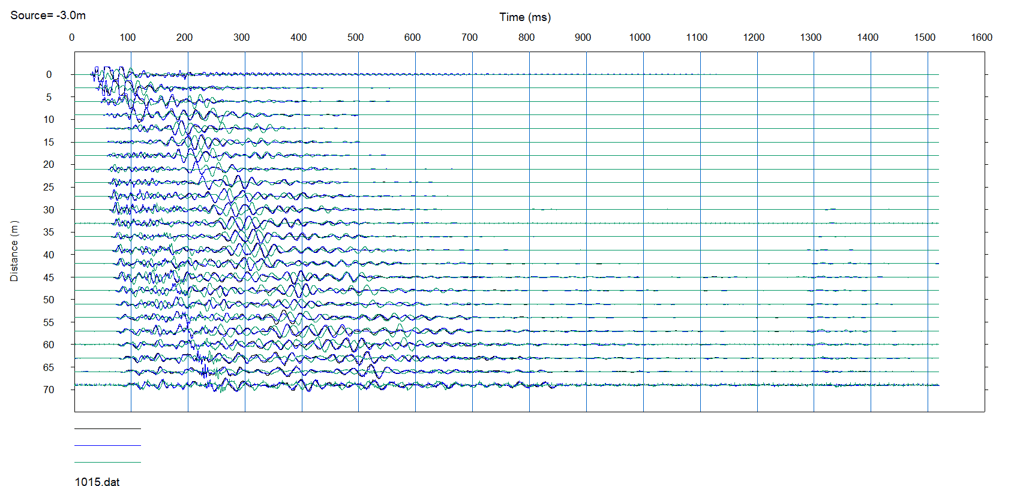The height and width of the screenshot is (486, 1017).
Task: Click the black legend line sample
Action: [x=108, y=428]
